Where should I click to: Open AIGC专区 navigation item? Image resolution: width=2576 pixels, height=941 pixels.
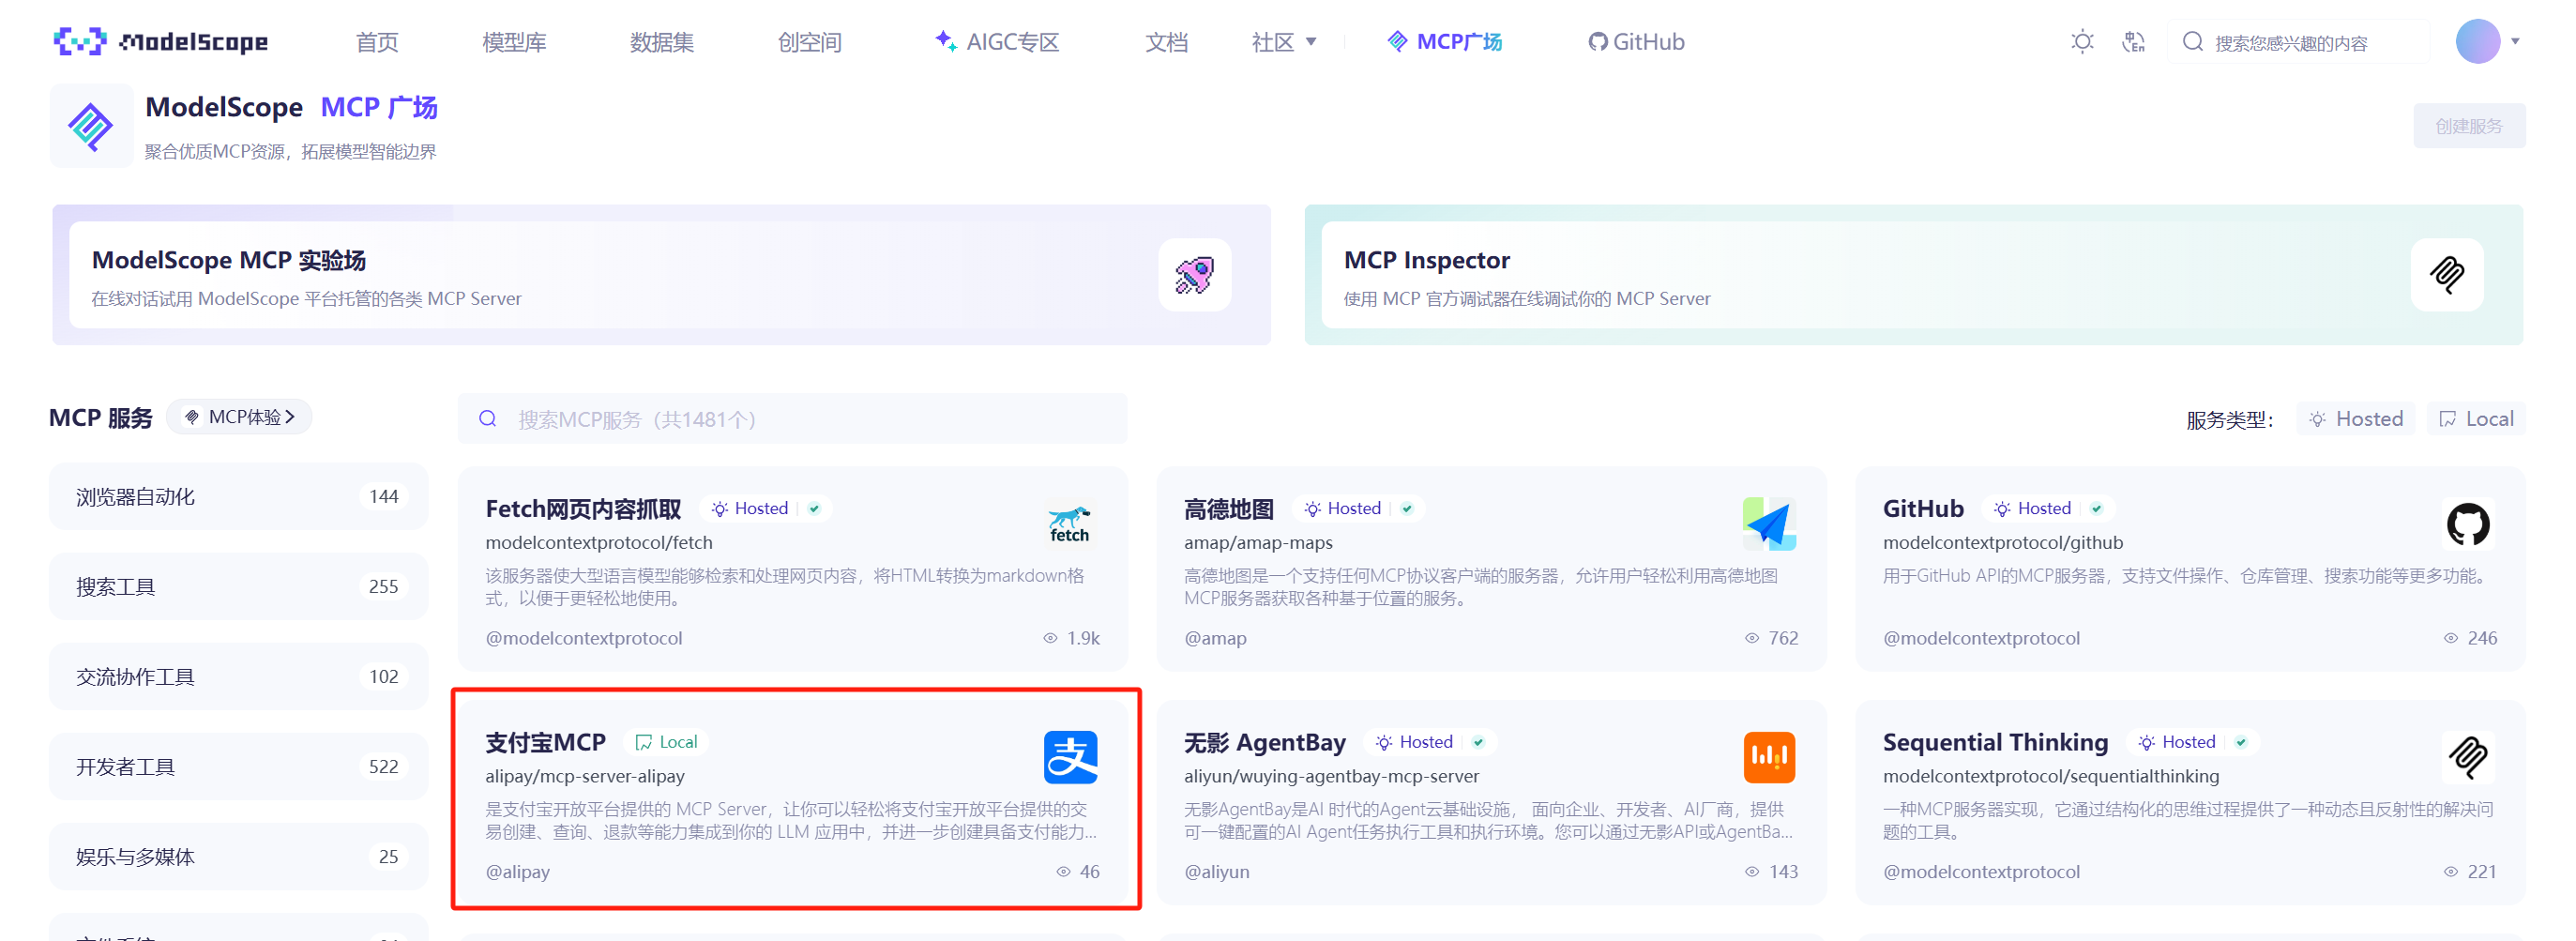coord(996,42)
